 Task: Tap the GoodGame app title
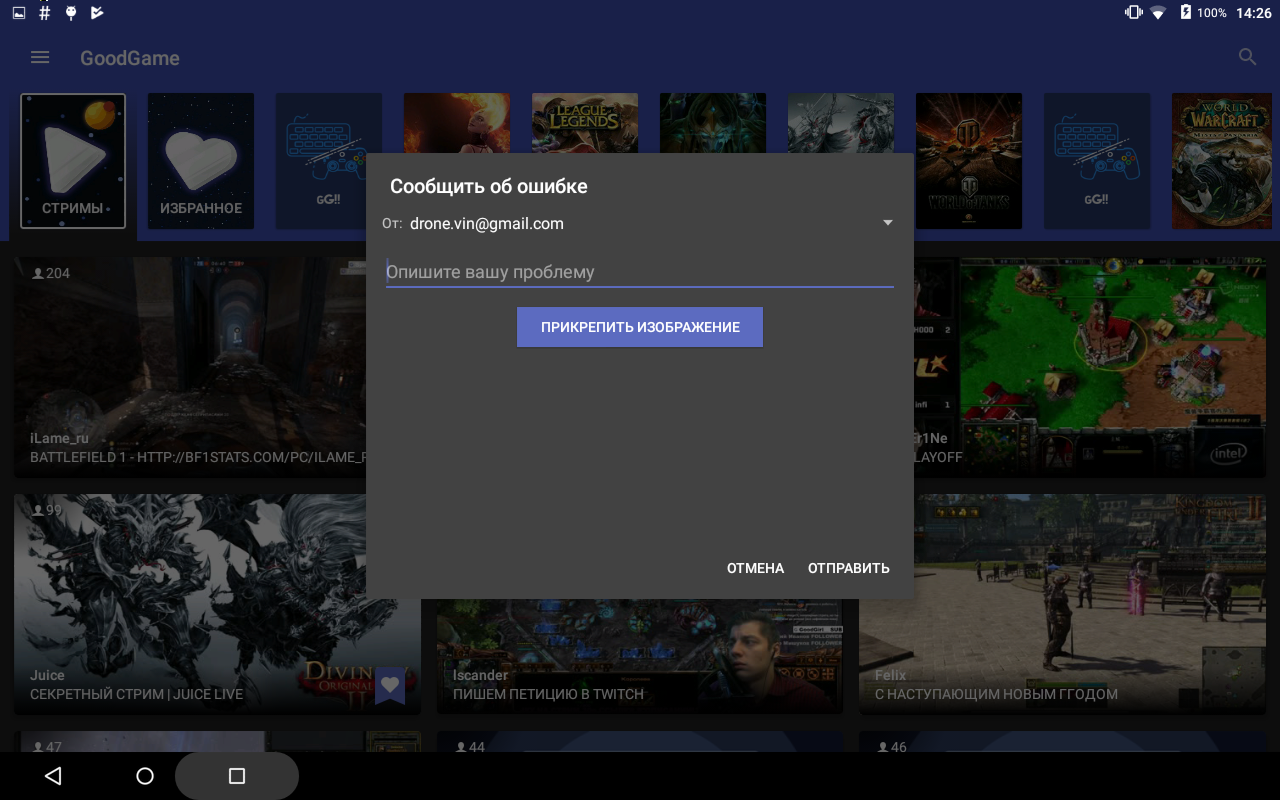pyautogui.click(x=130, y=58)
